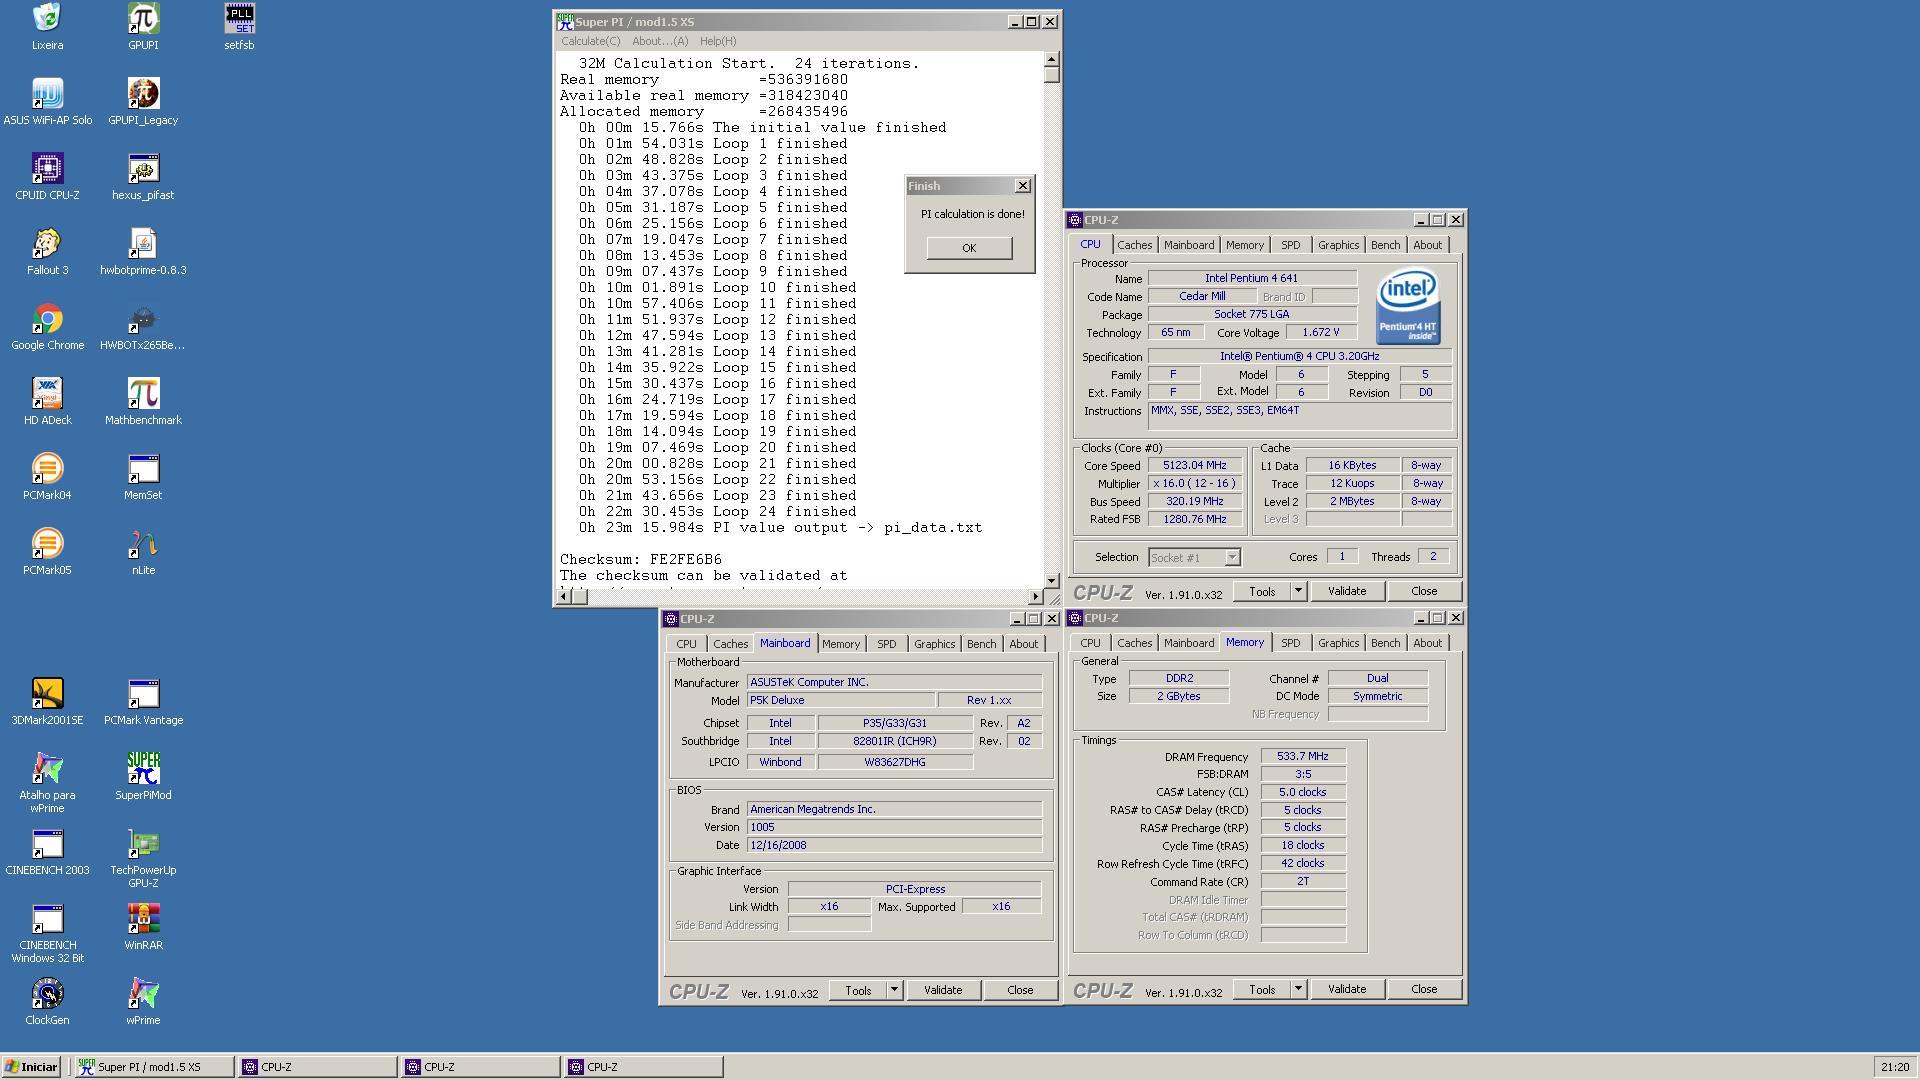
Task: Open ASUS WiFi-AP Solo shortcut
Action: [47, 102]
